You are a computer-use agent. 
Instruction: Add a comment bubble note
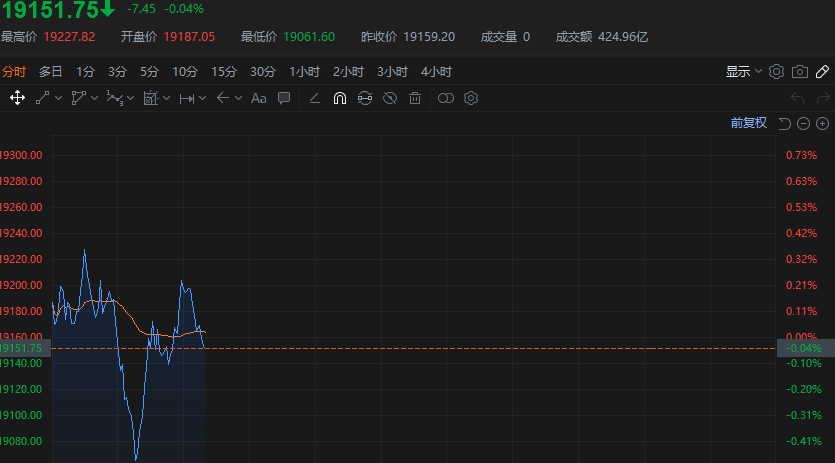[x=284, y=98]
